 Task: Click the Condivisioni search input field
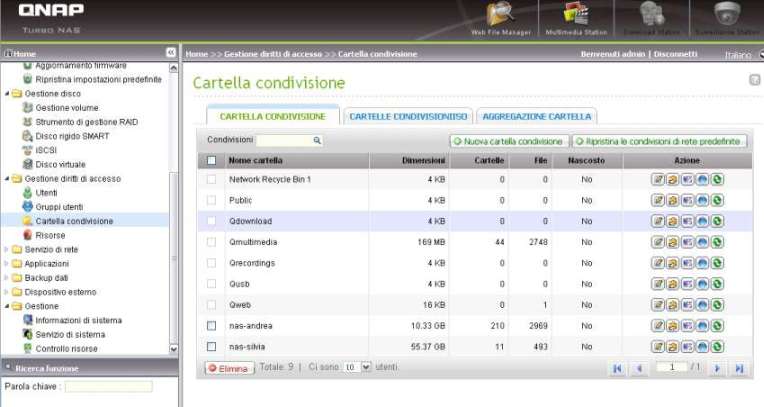pos(288,141)
